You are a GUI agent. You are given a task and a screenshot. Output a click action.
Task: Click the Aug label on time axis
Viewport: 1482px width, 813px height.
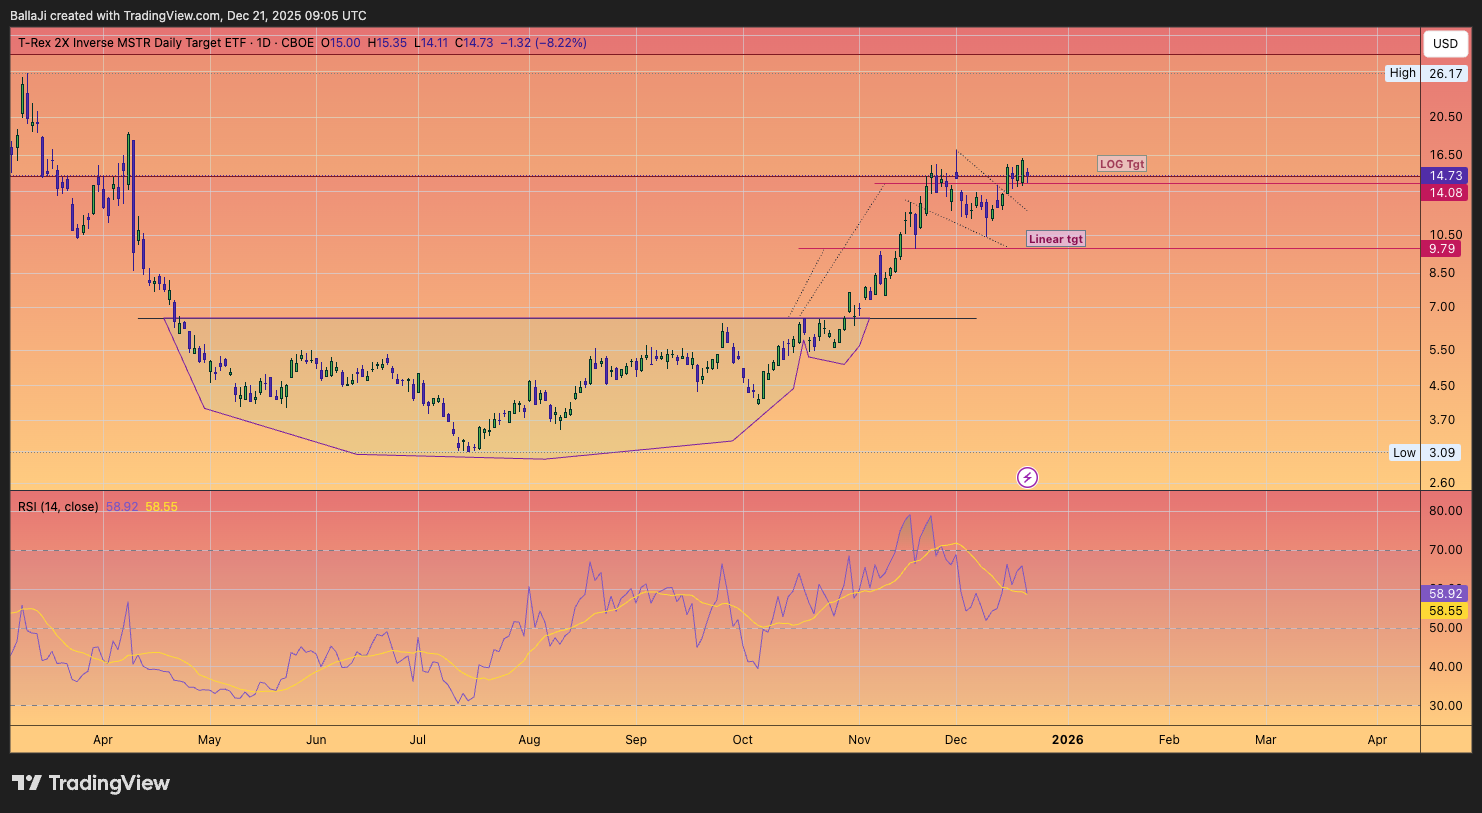tap(529, 740)
